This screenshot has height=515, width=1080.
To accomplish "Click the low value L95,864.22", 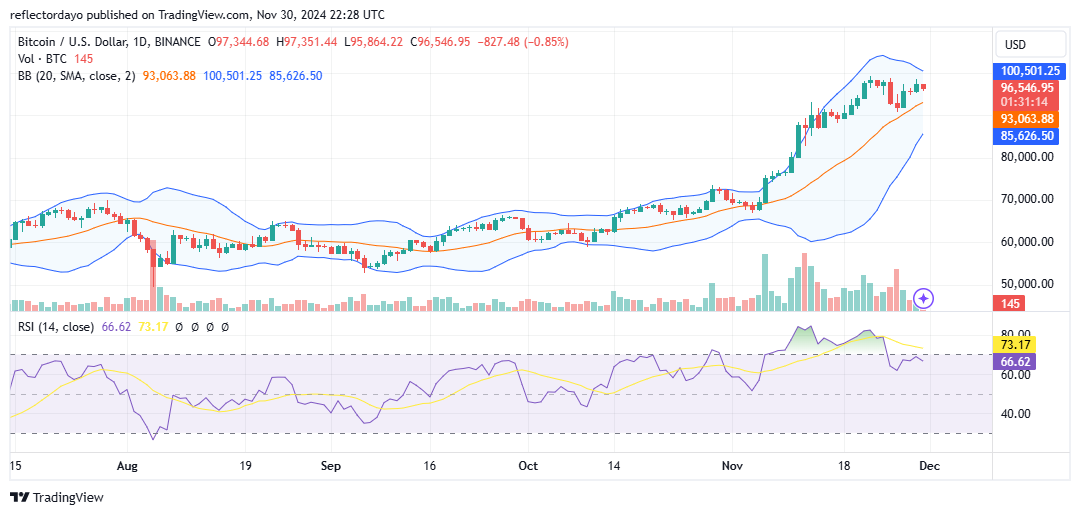I will coord(373,42).
